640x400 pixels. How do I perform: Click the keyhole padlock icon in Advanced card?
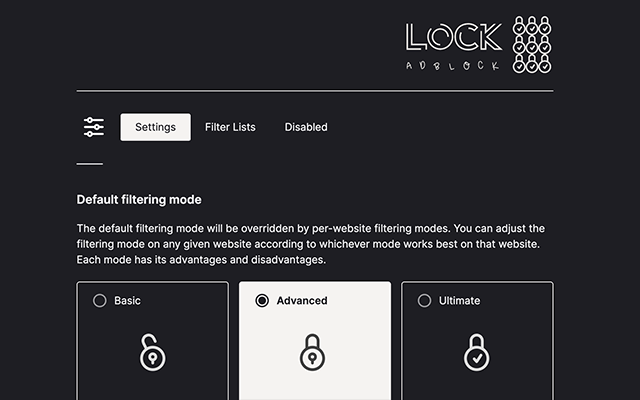(315, 352)
